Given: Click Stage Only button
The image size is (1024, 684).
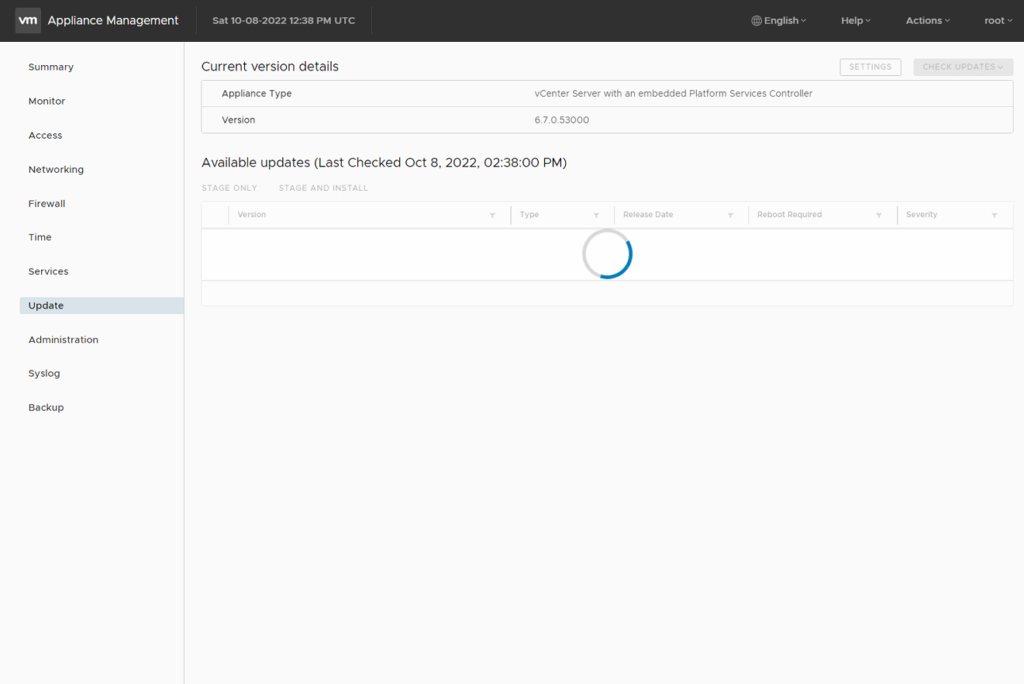Looking at the screenshot, I should point(229,188).
